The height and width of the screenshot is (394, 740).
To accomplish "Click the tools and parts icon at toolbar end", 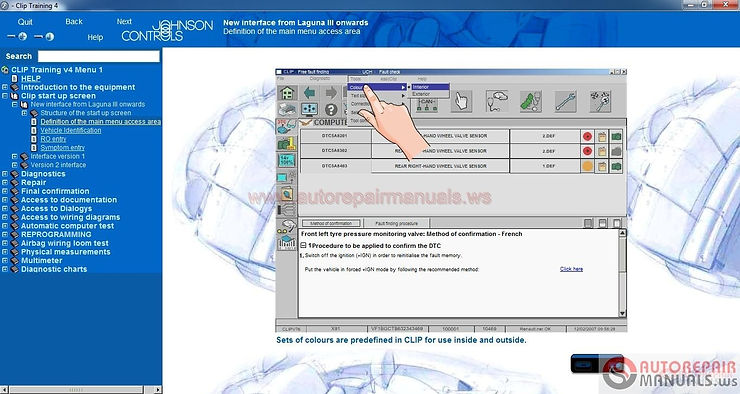I will pos(600,101).
